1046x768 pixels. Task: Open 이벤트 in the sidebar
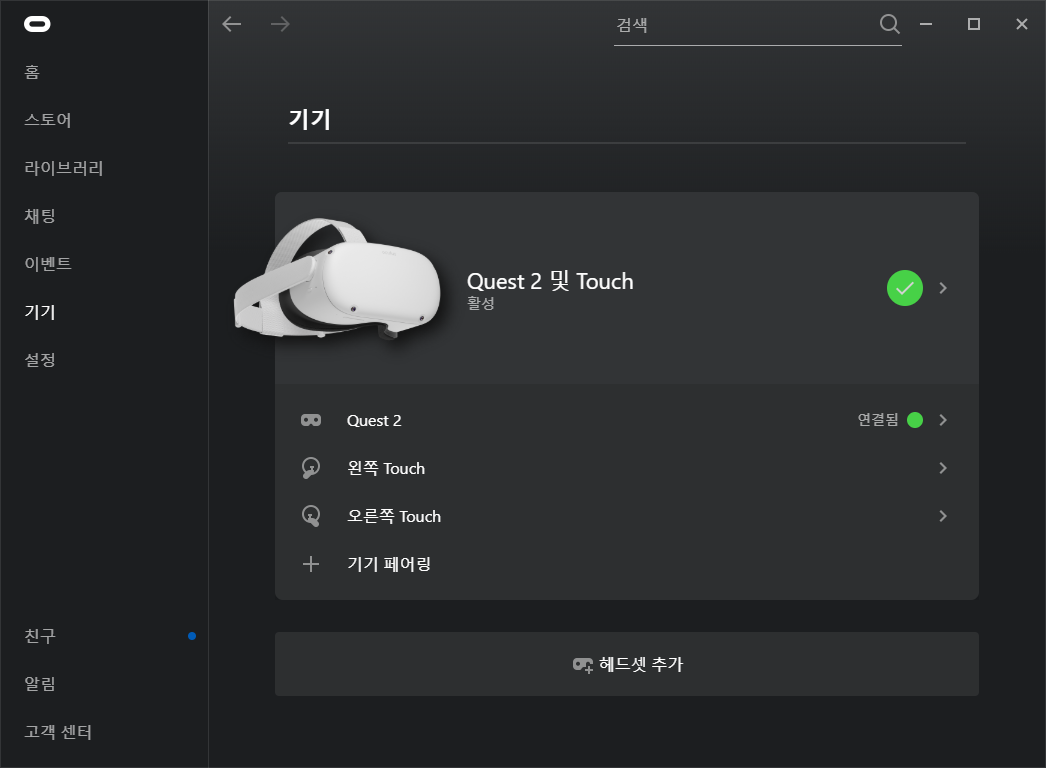pyautogui.click(x=48, y=264)
